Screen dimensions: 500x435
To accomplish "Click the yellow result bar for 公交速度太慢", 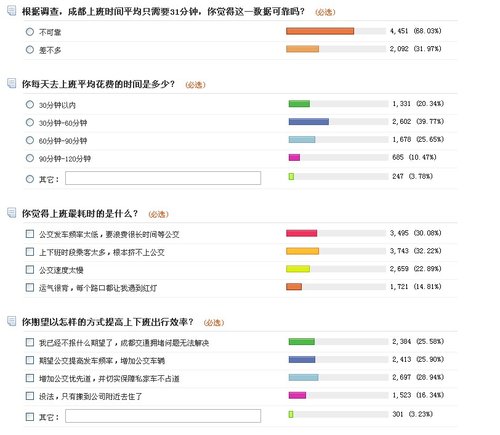I will click(298, 269).
